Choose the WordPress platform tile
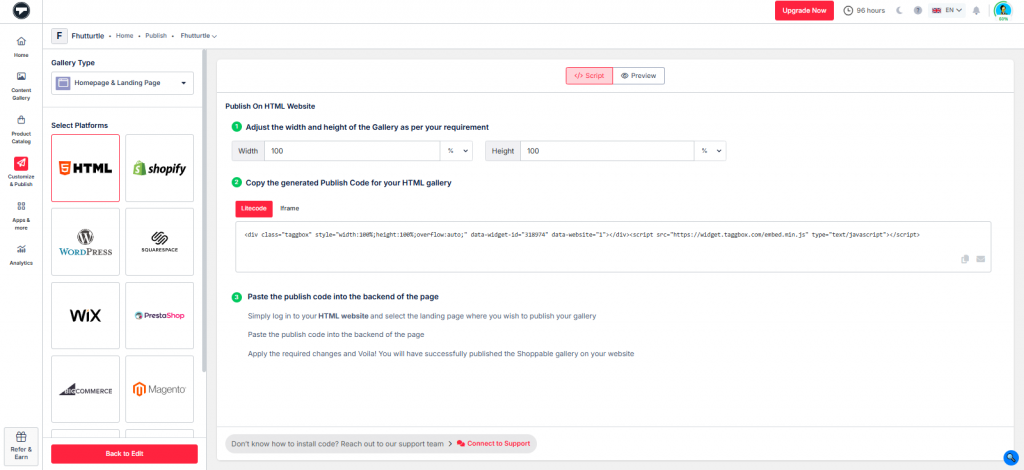The width and height of the screenshot is (1024, 470). 85,242
